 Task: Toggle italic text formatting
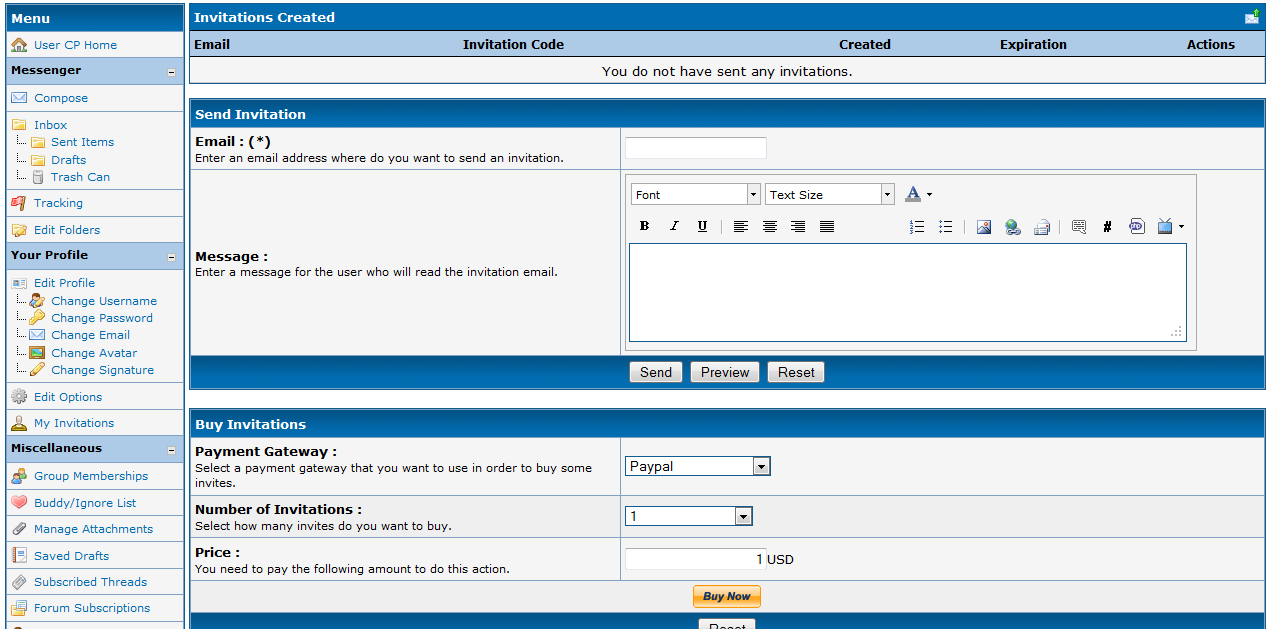pos(674,227)
